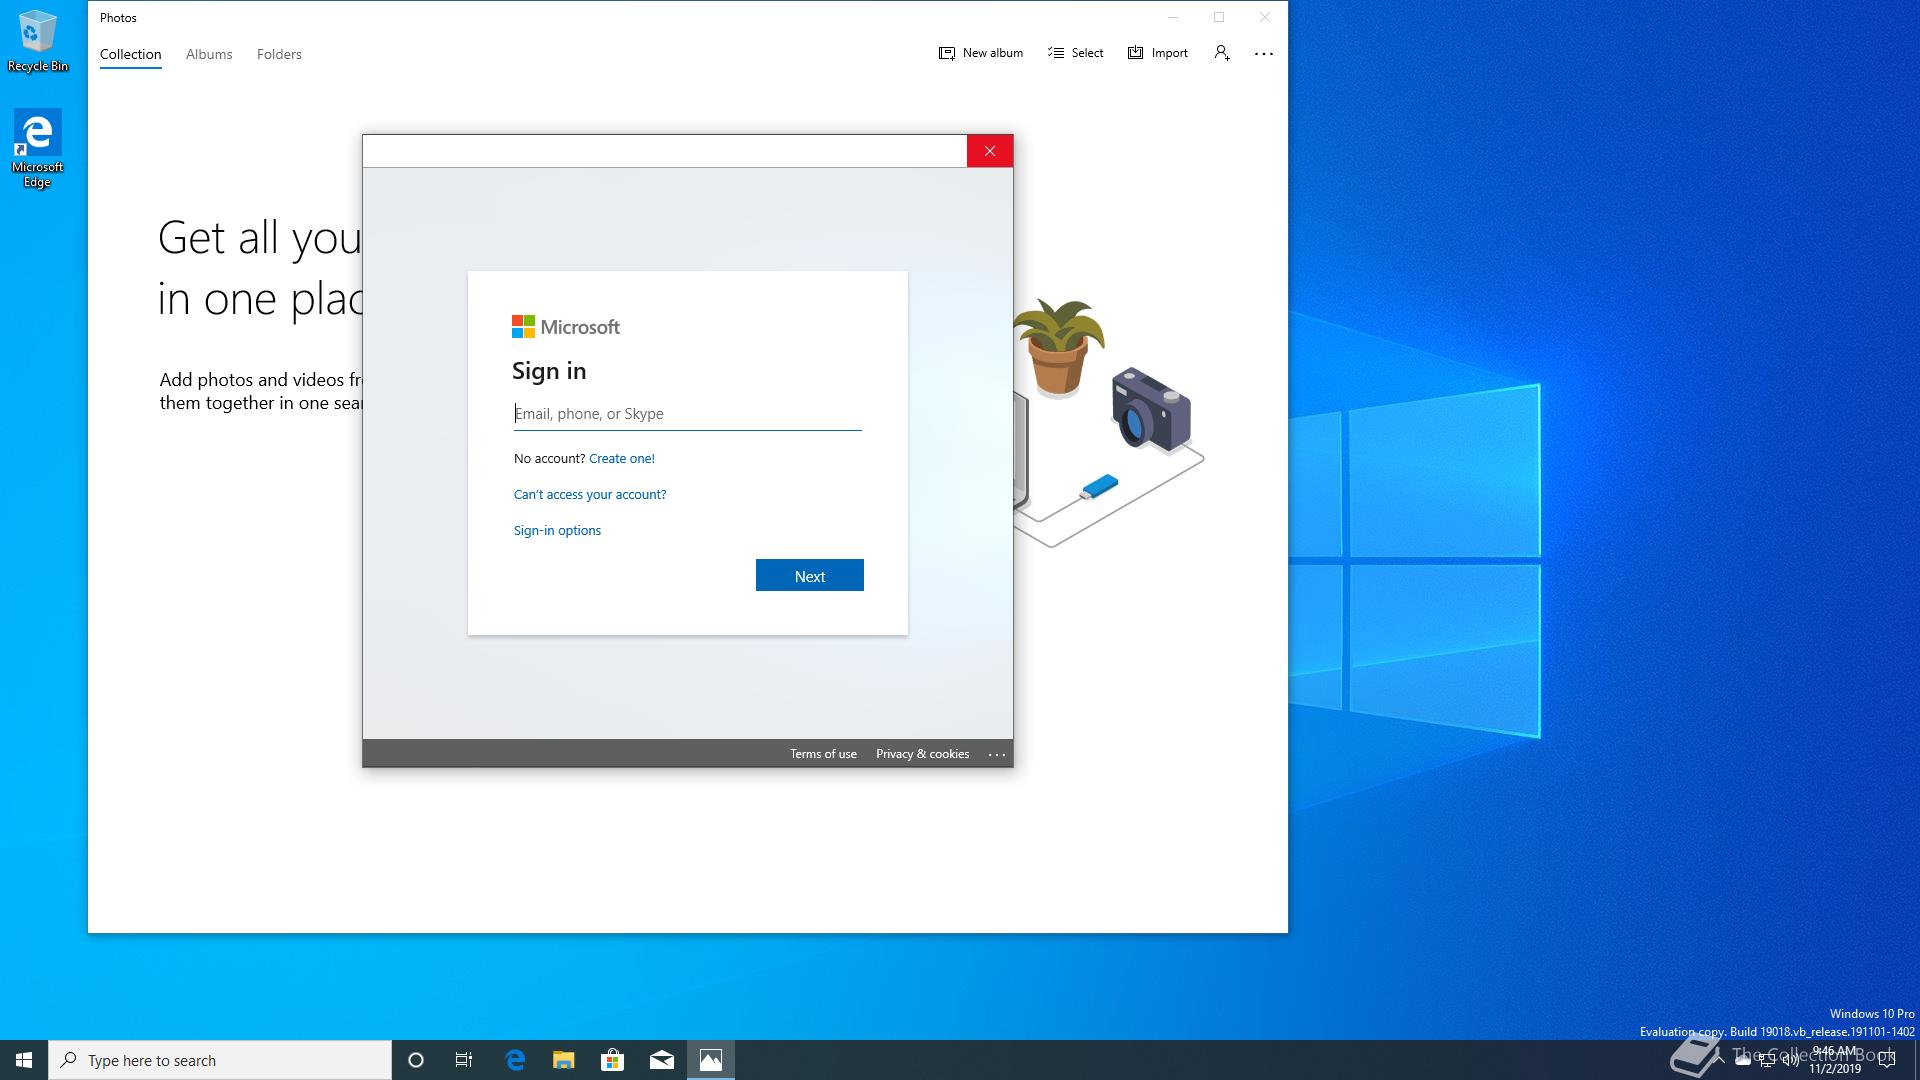Minimize the Photos window
Image resolution: width=1920 pixels, height=1080 pixels.
pos(1173,17)
